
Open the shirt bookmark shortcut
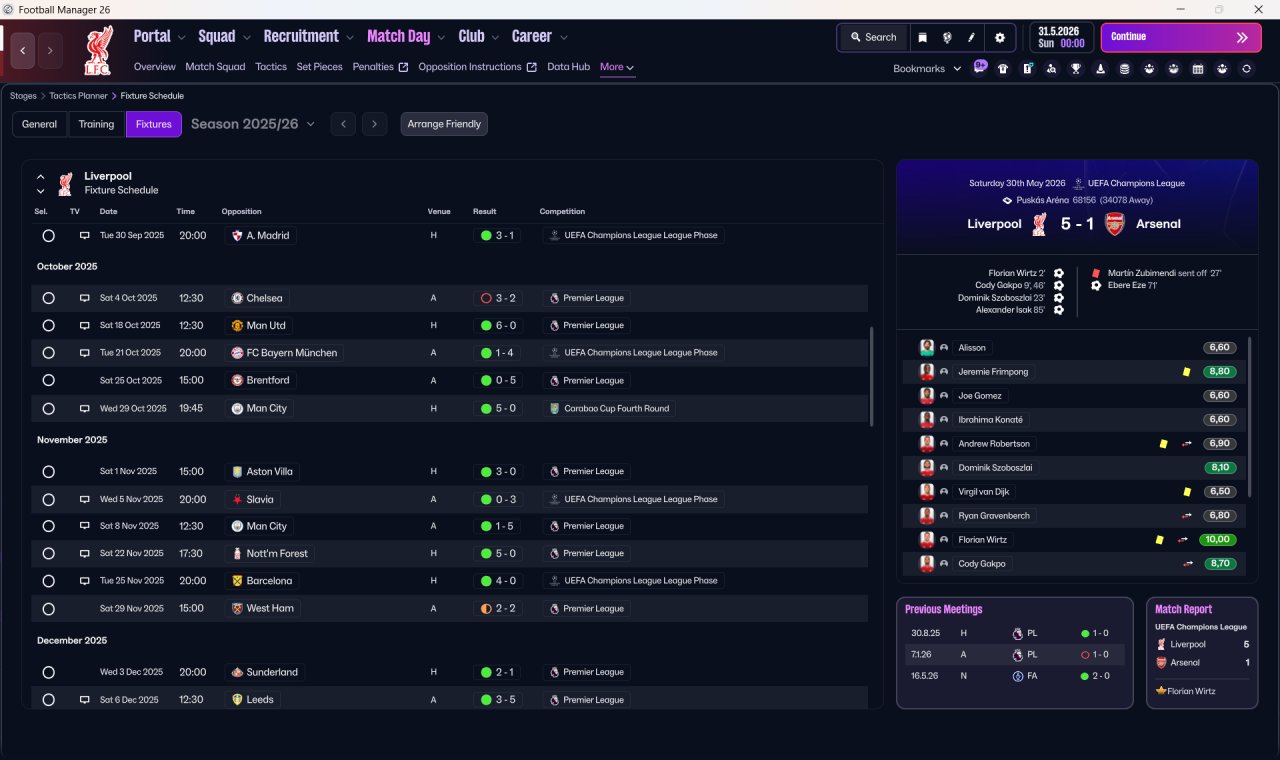point(1003,69)
